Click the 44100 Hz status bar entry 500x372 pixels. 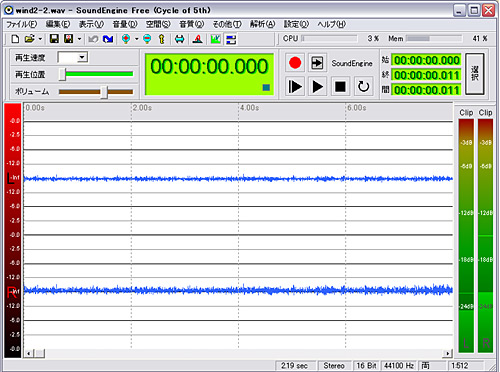click(x=399, y=366)
